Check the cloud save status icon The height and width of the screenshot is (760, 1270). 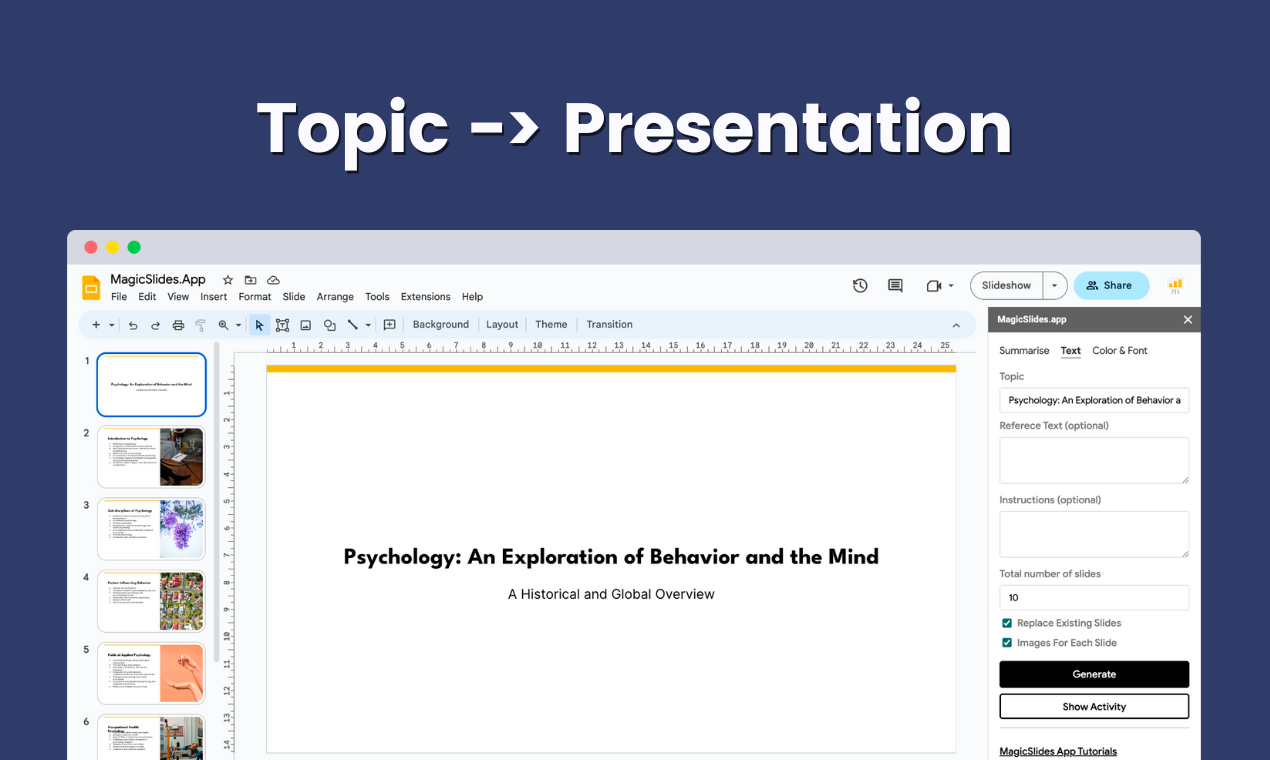[273, 280]
